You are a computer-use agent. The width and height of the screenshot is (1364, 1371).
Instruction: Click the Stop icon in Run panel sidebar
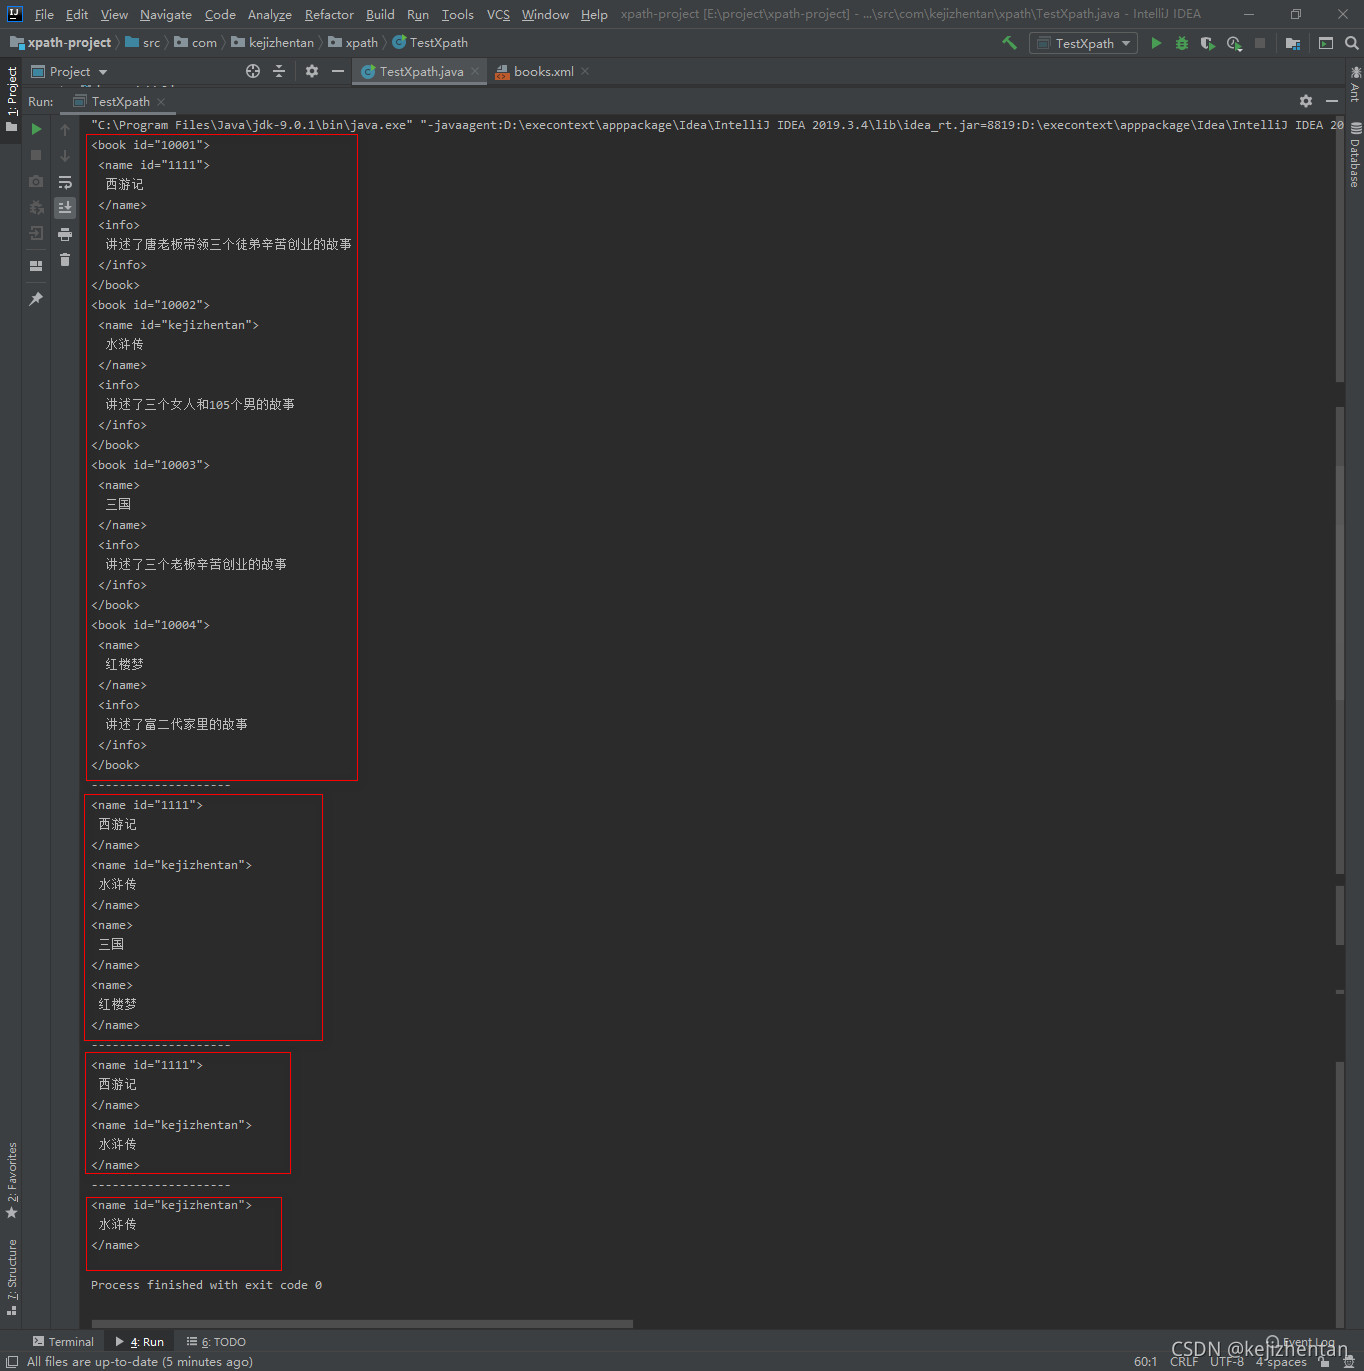click(x=36, y=155)
